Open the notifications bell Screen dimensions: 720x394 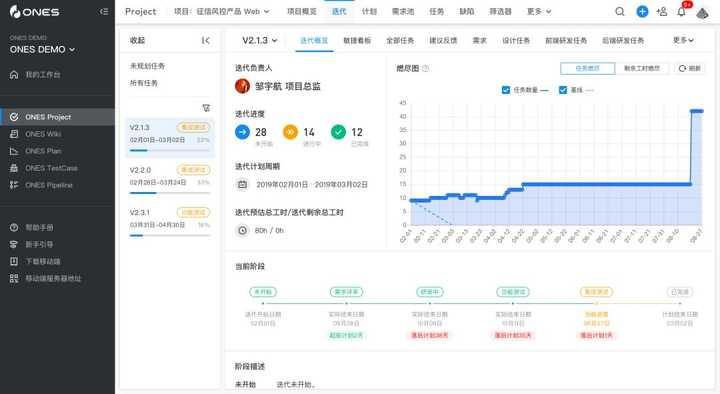click(681, 11)
